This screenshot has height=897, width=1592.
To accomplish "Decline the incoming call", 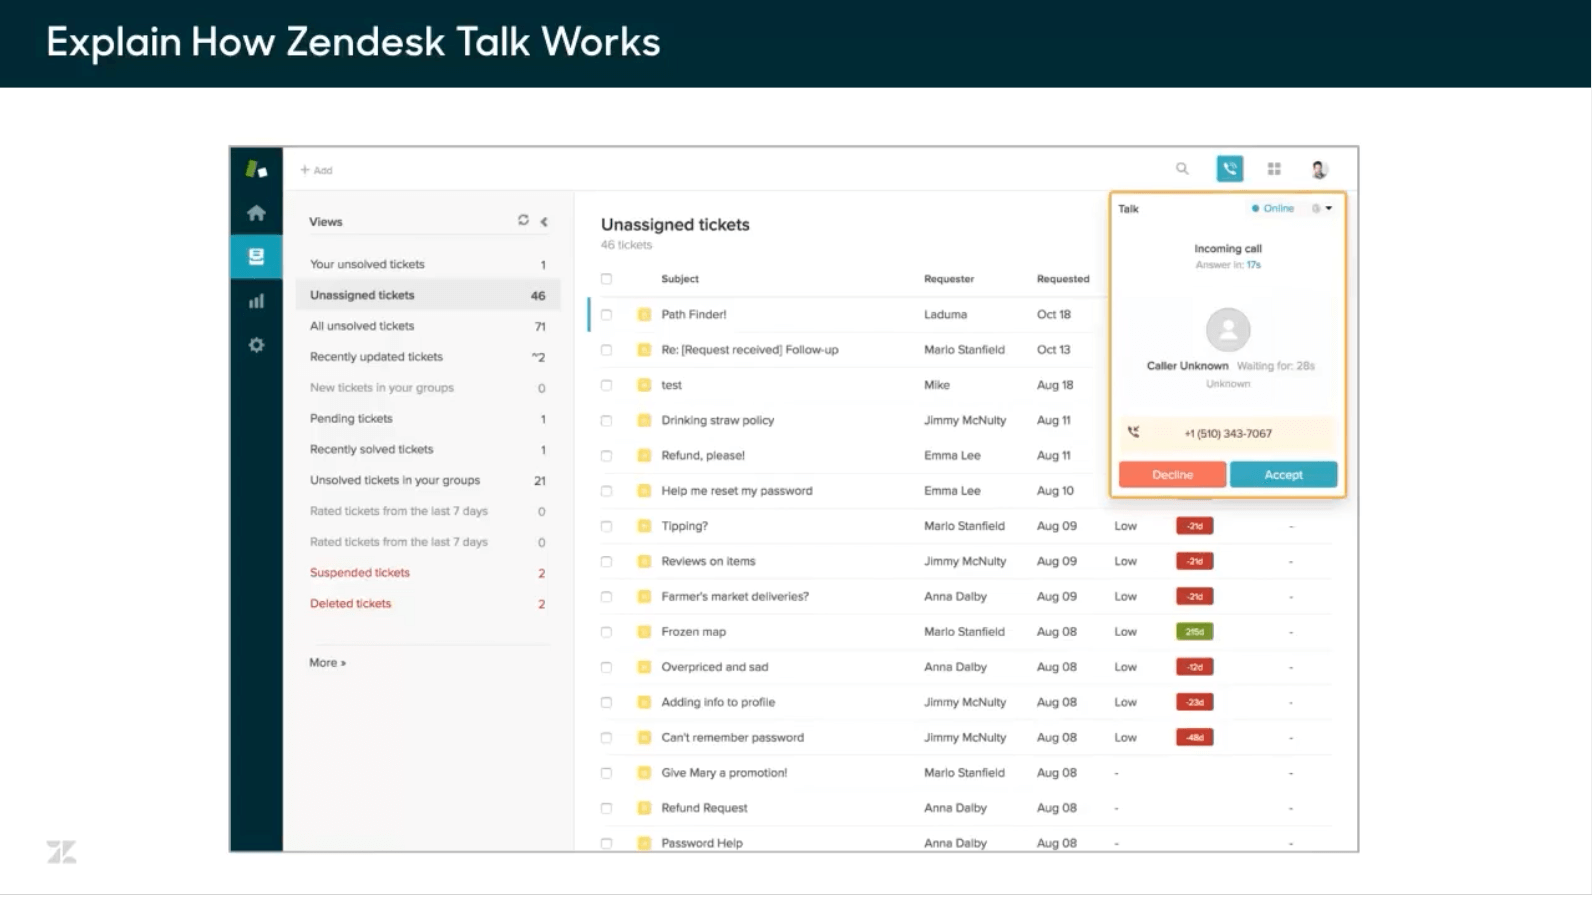I will pos(1172,475).
